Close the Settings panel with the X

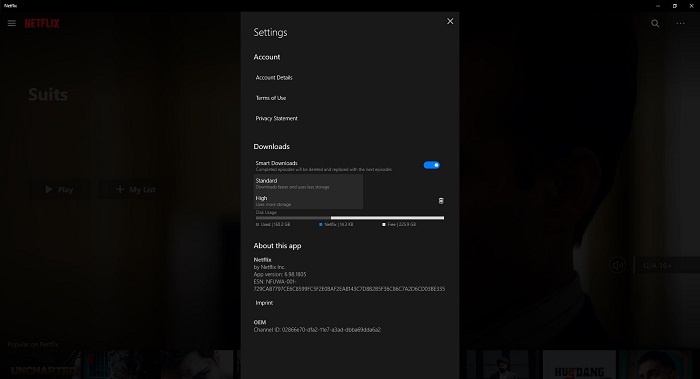click(x=450, y=21)
